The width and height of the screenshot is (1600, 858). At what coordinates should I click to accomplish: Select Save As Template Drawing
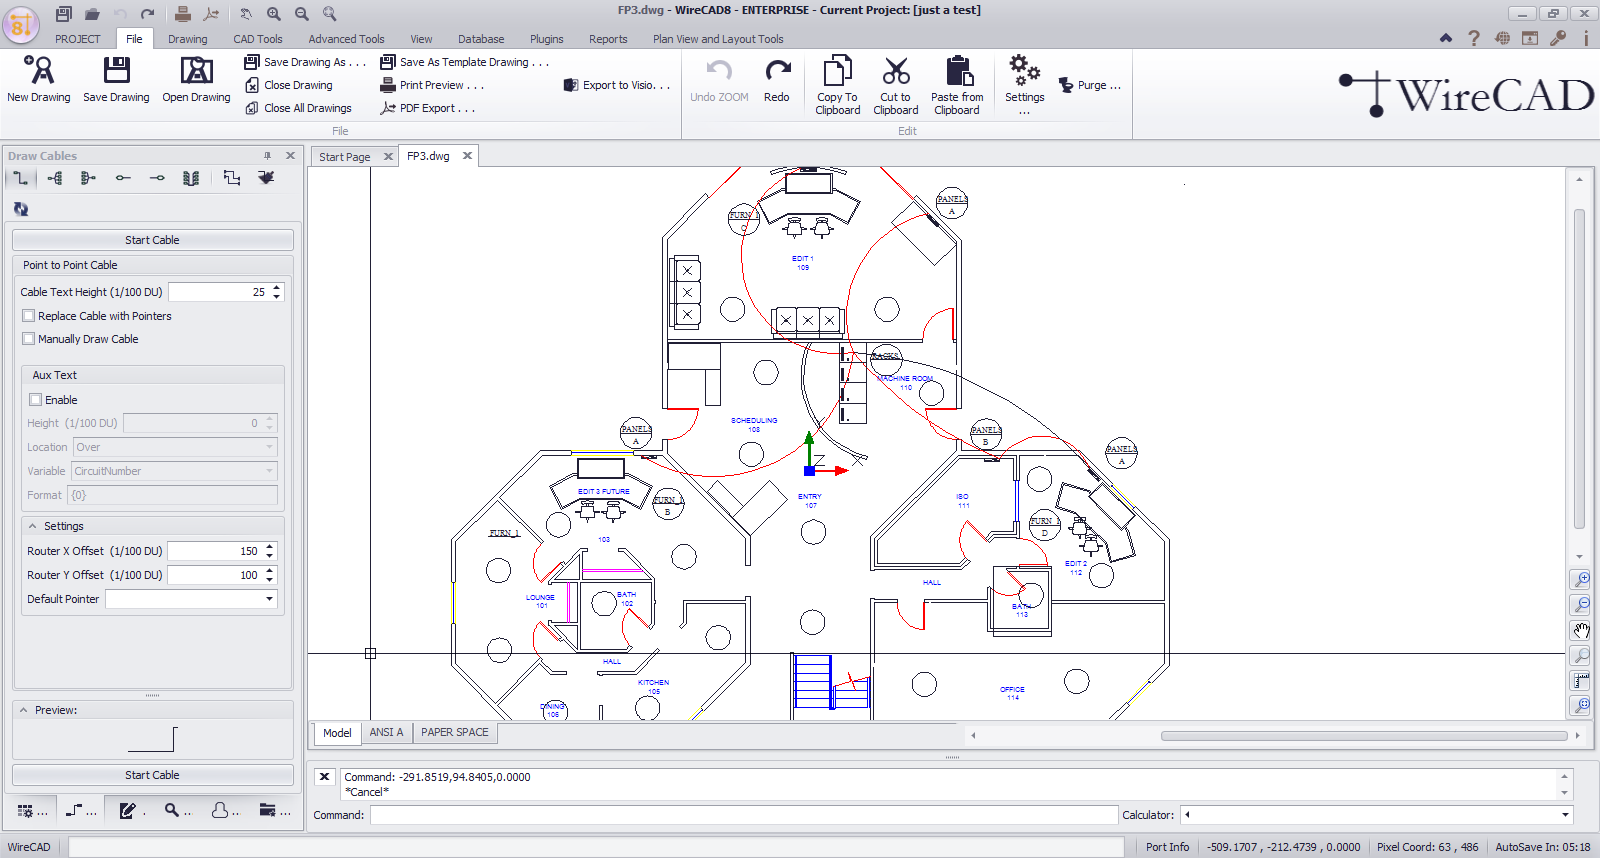pos(465,62)
